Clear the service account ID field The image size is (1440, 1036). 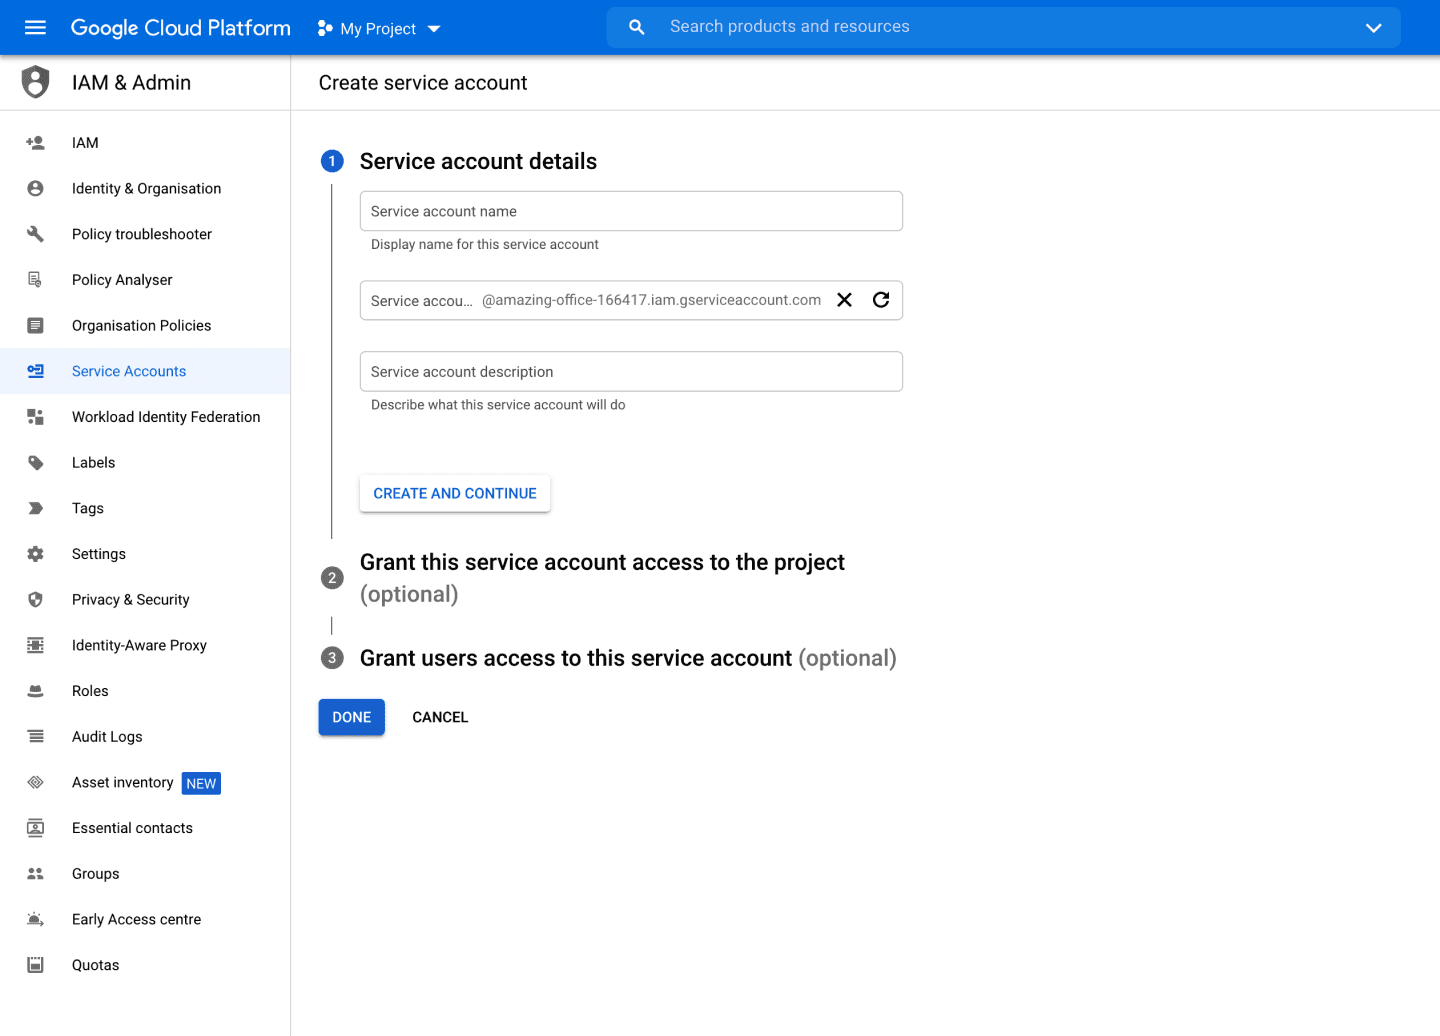pos(844,300)
